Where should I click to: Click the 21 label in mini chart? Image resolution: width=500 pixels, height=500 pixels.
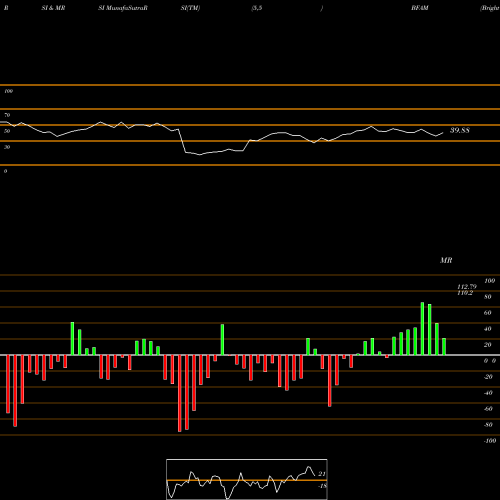(322, 474)
